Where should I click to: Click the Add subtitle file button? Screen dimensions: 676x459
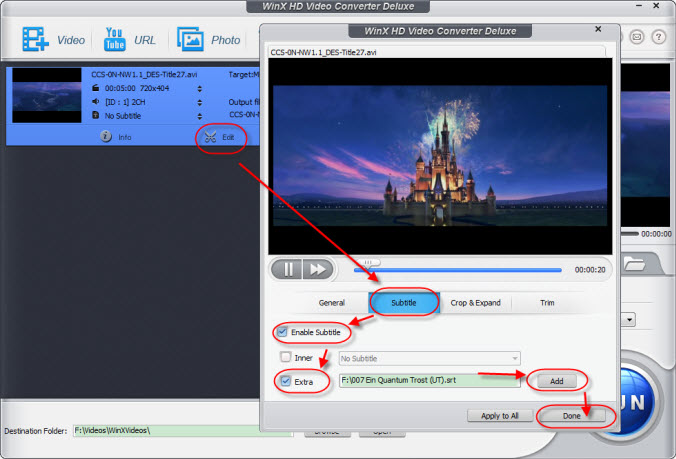point(557,381)
